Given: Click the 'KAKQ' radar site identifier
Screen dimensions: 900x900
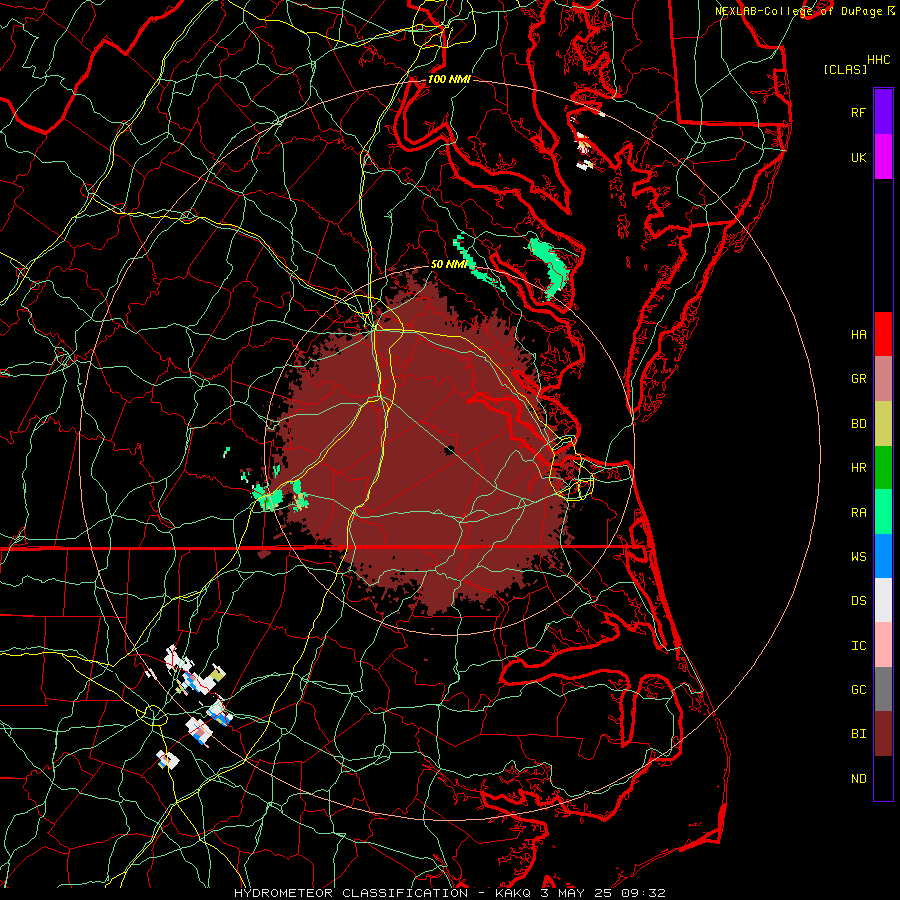Looking at the screenshot, I should point(513,893).
